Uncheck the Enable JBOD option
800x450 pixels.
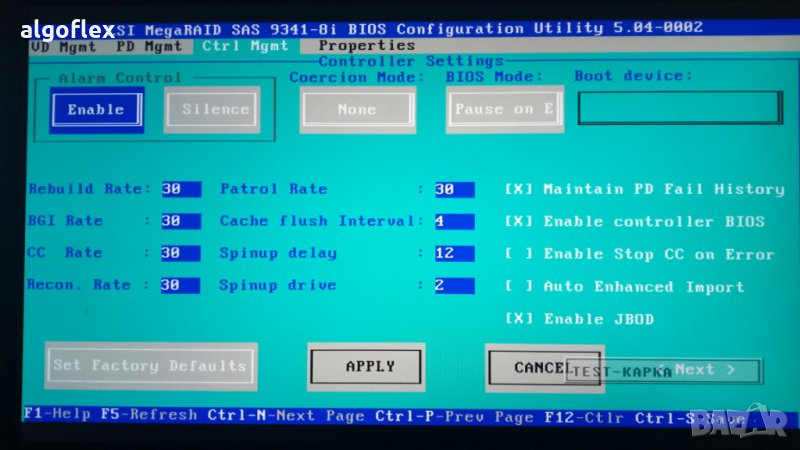(519, 319)
